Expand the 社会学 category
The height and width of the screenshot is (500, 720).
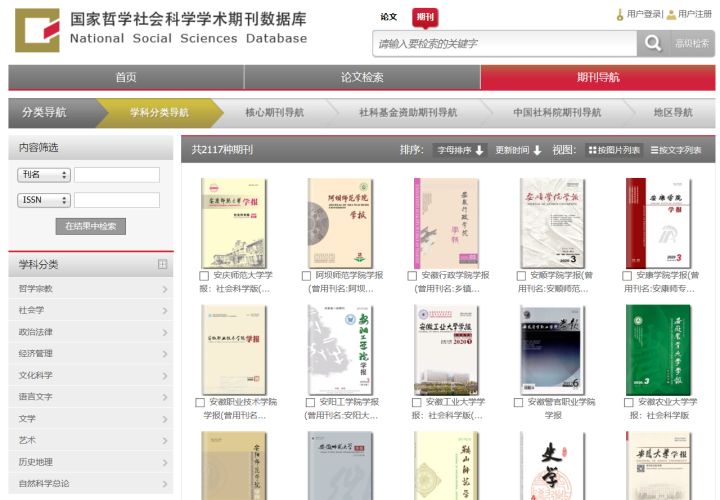(91, 310)
